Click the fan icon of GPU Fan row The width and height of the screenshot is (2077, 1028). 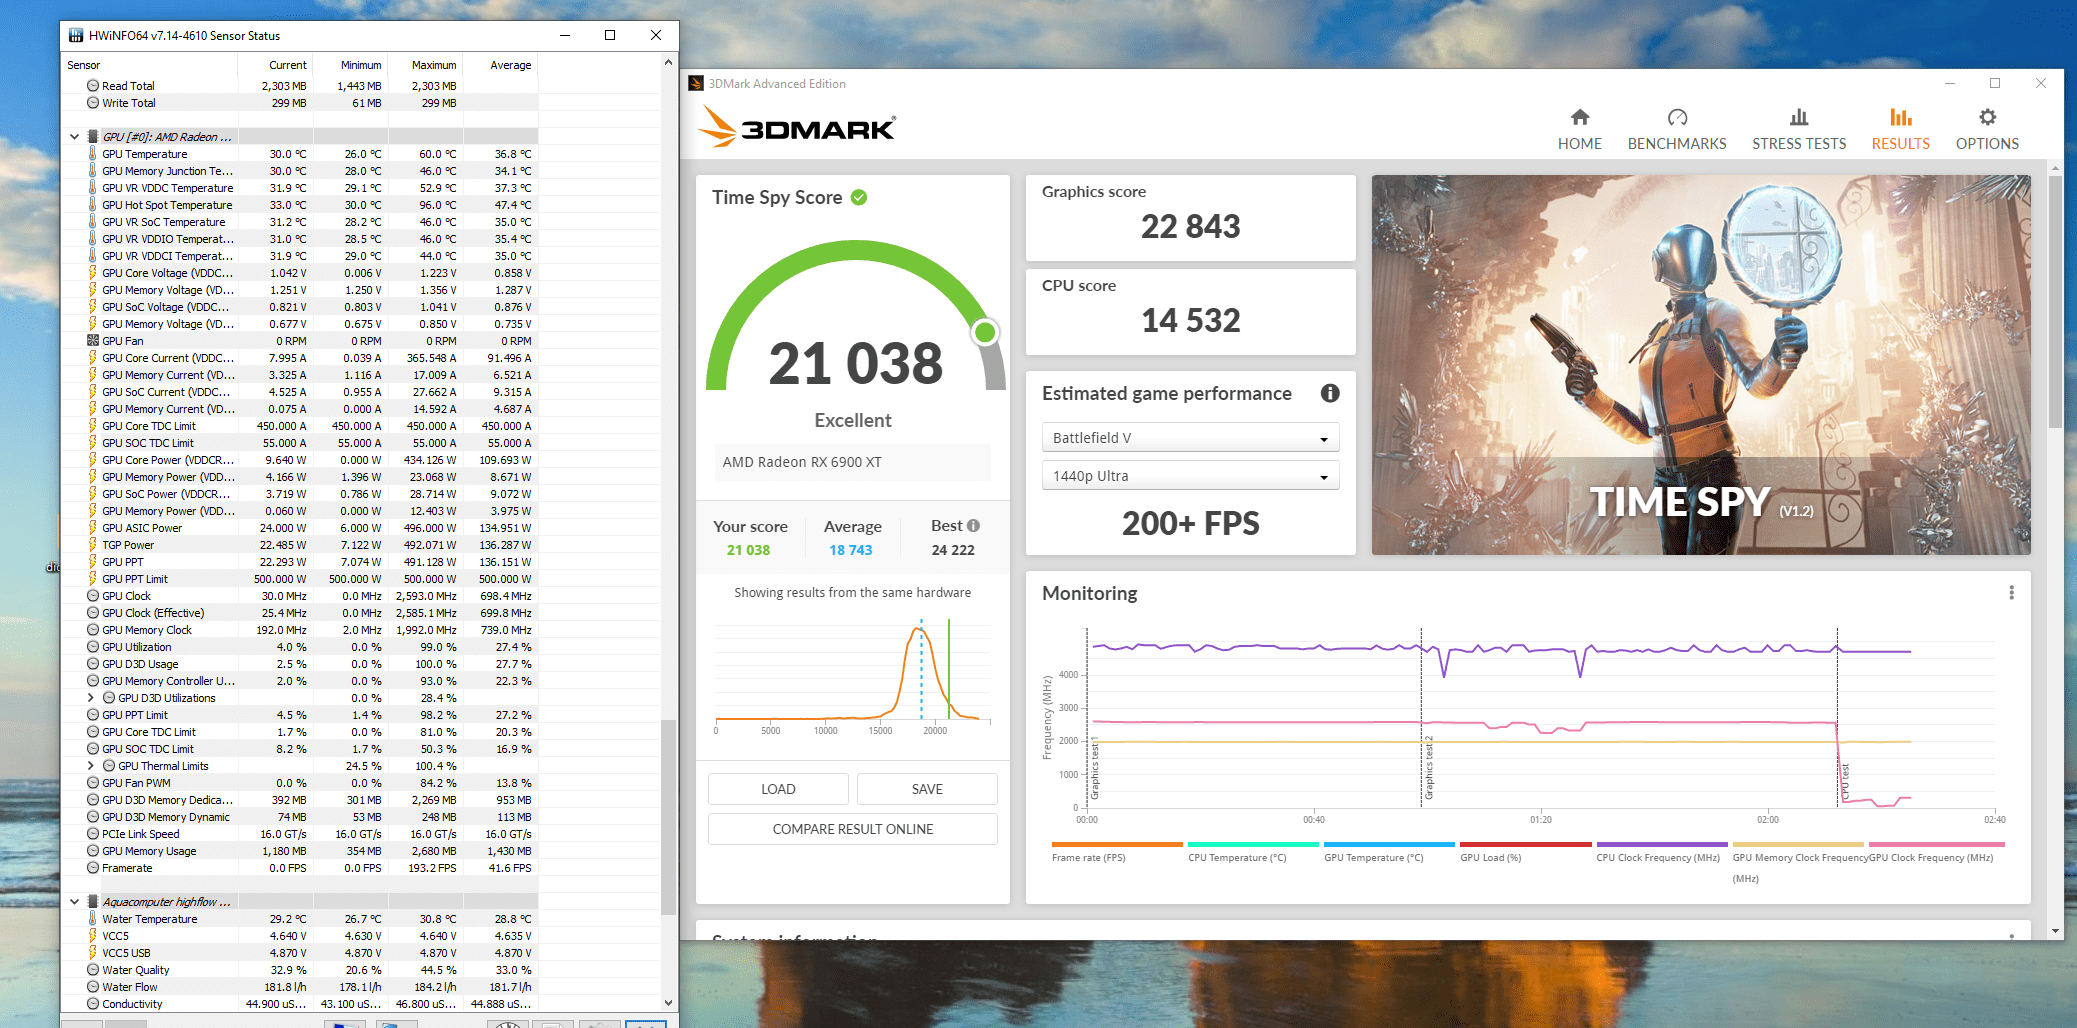coord(93,341)
